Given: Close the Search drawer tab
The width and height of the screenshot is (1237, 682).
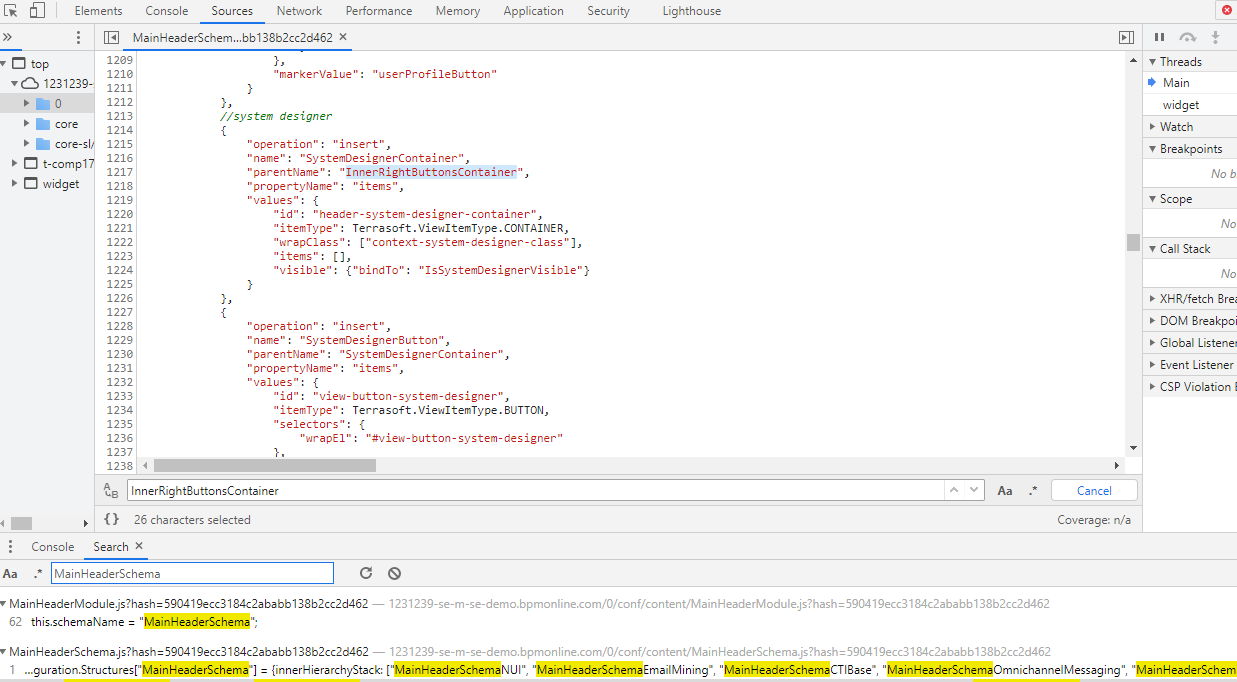Looking at the screenshot, I should 139,546.
